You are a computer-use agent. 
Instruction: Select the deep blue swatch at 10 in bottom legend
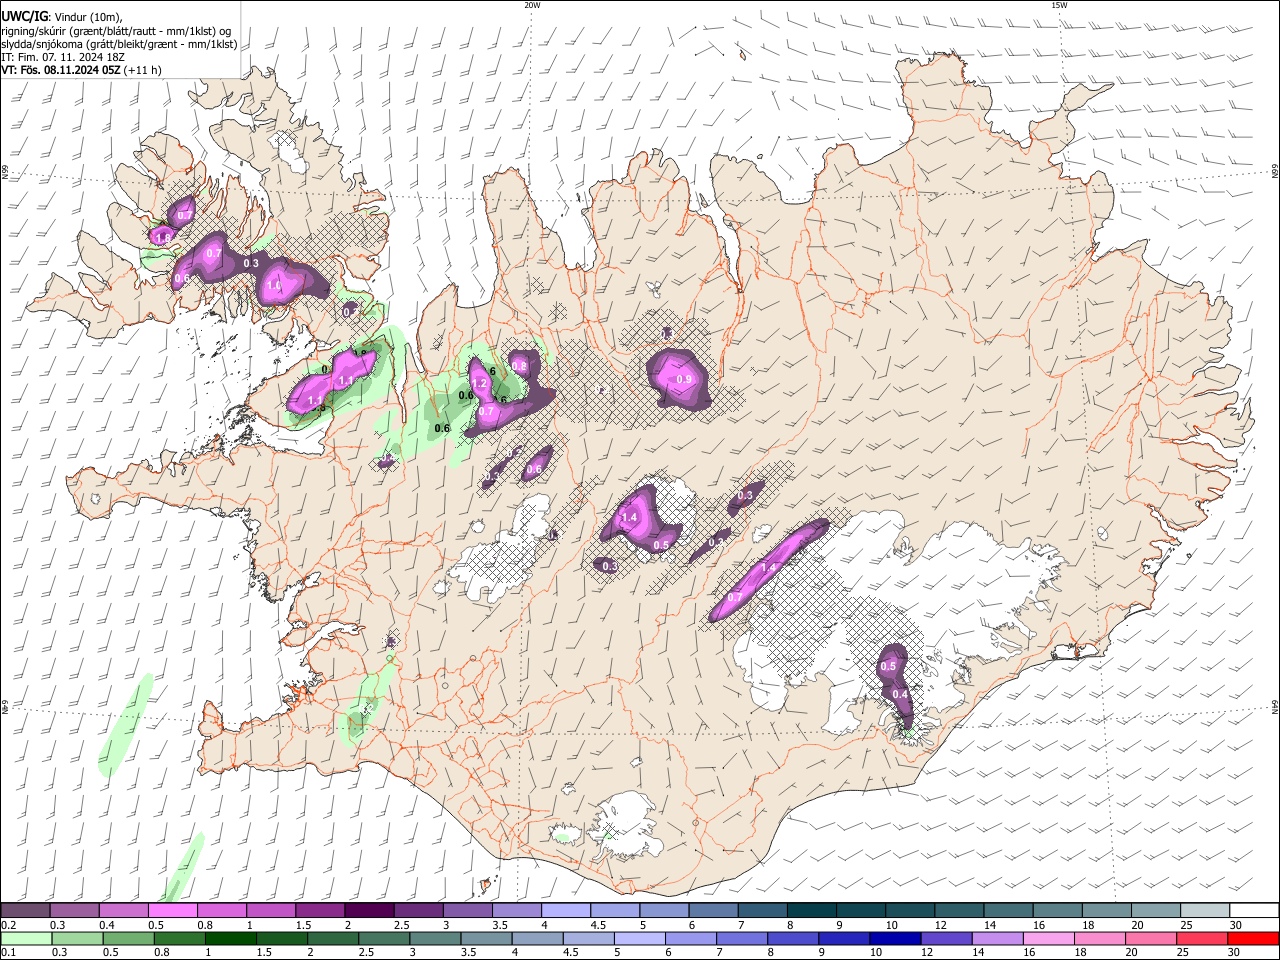[894, 938]
